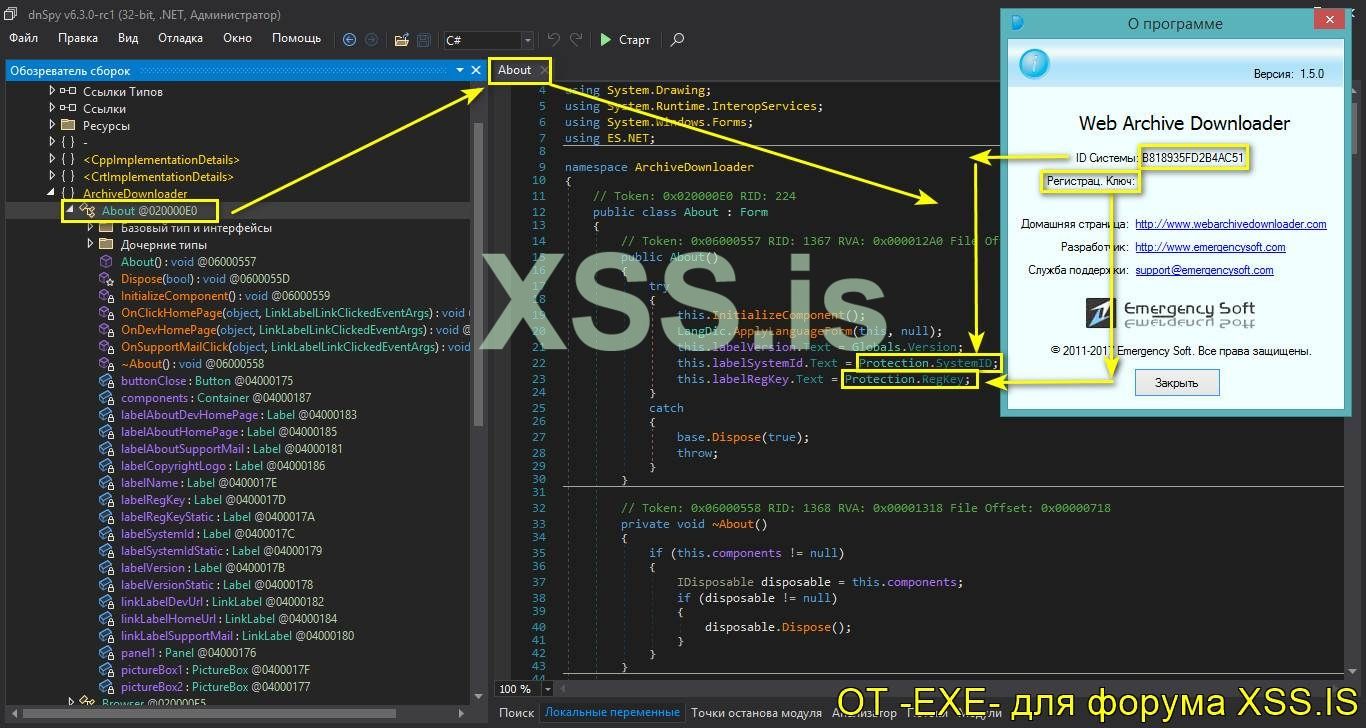1366x728 pixels.
Task: Switch to the Поиск bottom tab
Action: [x=516, y=713]
